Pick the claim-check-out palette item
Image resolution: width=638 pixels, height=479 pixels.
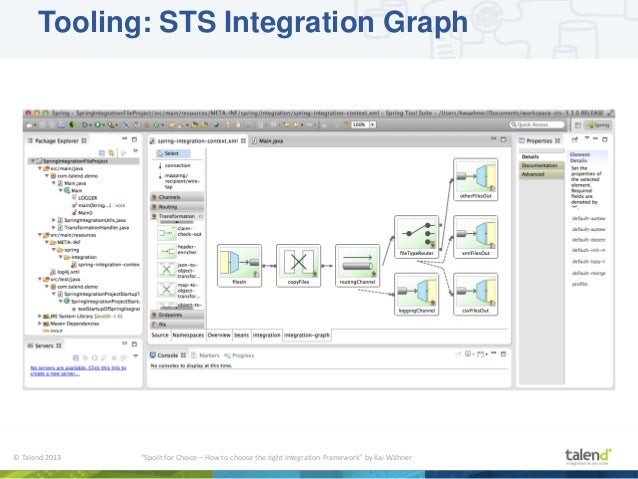179,232
